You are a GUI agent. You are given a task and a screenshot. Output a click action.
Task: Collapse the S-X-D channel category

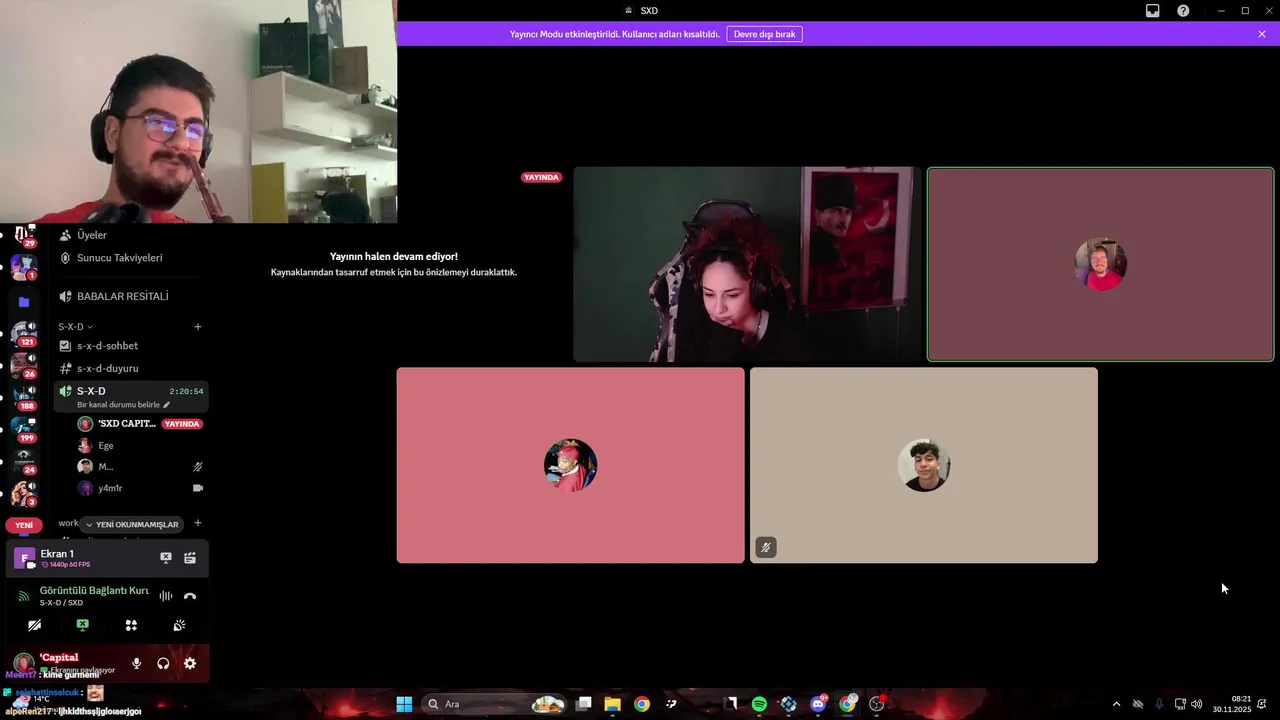75,327
